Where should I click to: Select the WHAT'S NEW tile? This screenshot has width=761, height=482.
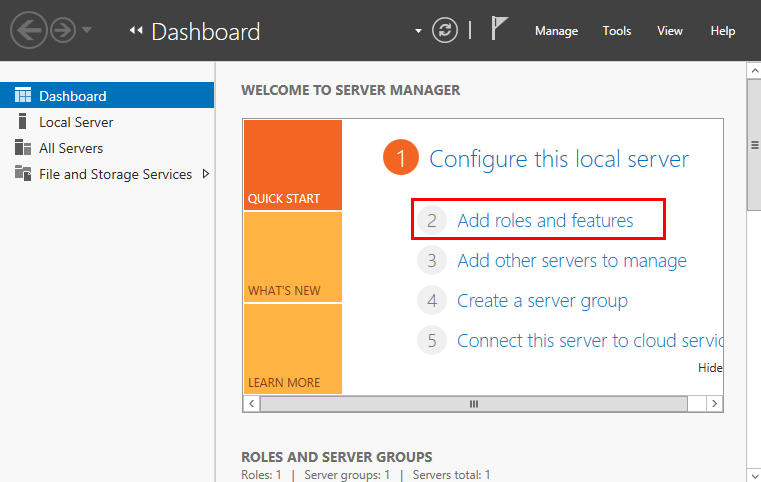293,257
